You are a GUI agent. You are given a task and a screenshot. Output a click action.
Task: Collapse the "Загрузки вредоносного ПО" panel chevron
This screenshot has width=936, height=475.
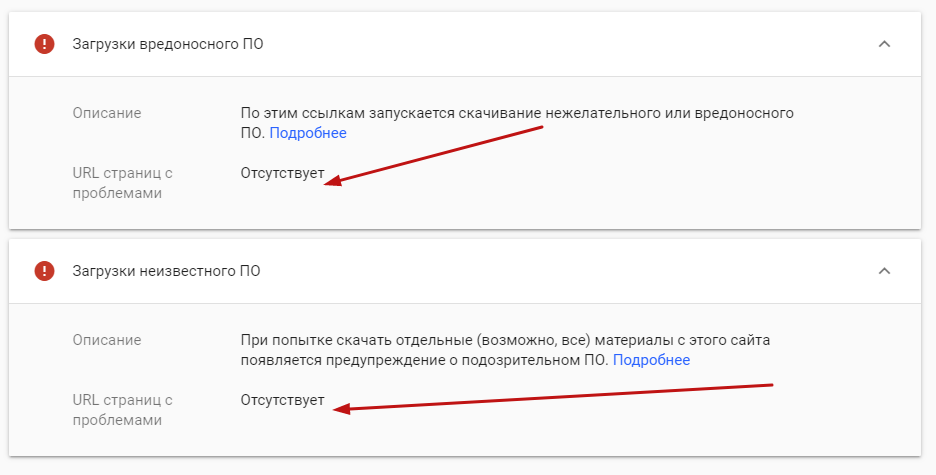[x=883, y=44]
